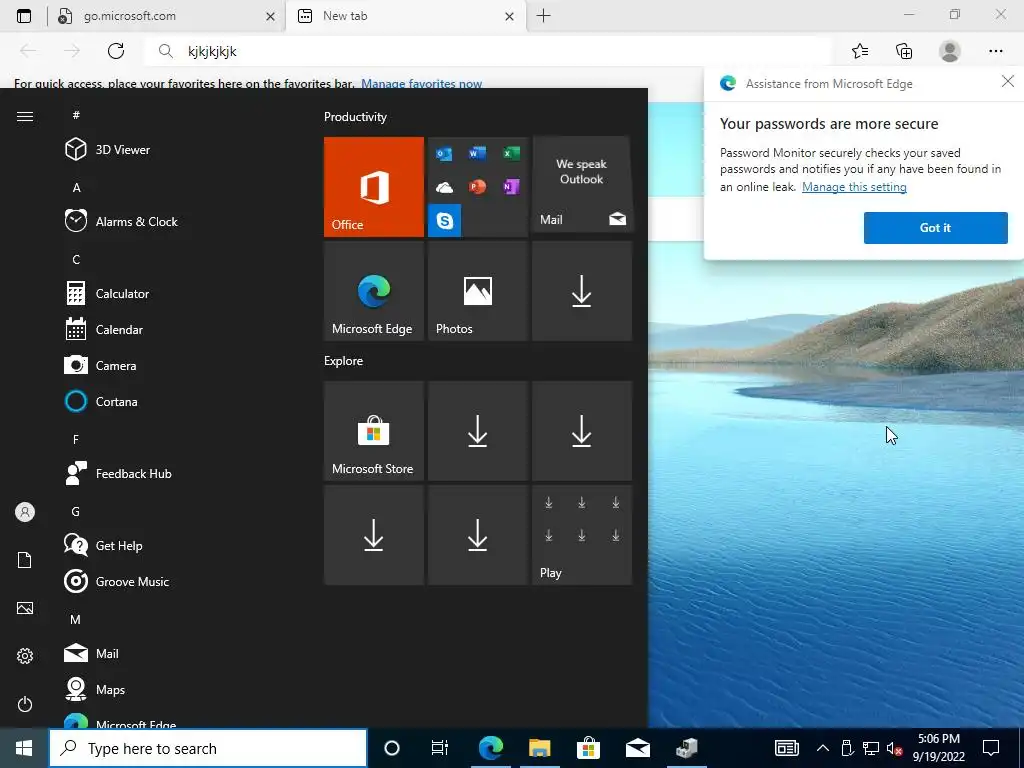Open the user account icon in Start sidebar
The image size is (1024, 768).
25,512
